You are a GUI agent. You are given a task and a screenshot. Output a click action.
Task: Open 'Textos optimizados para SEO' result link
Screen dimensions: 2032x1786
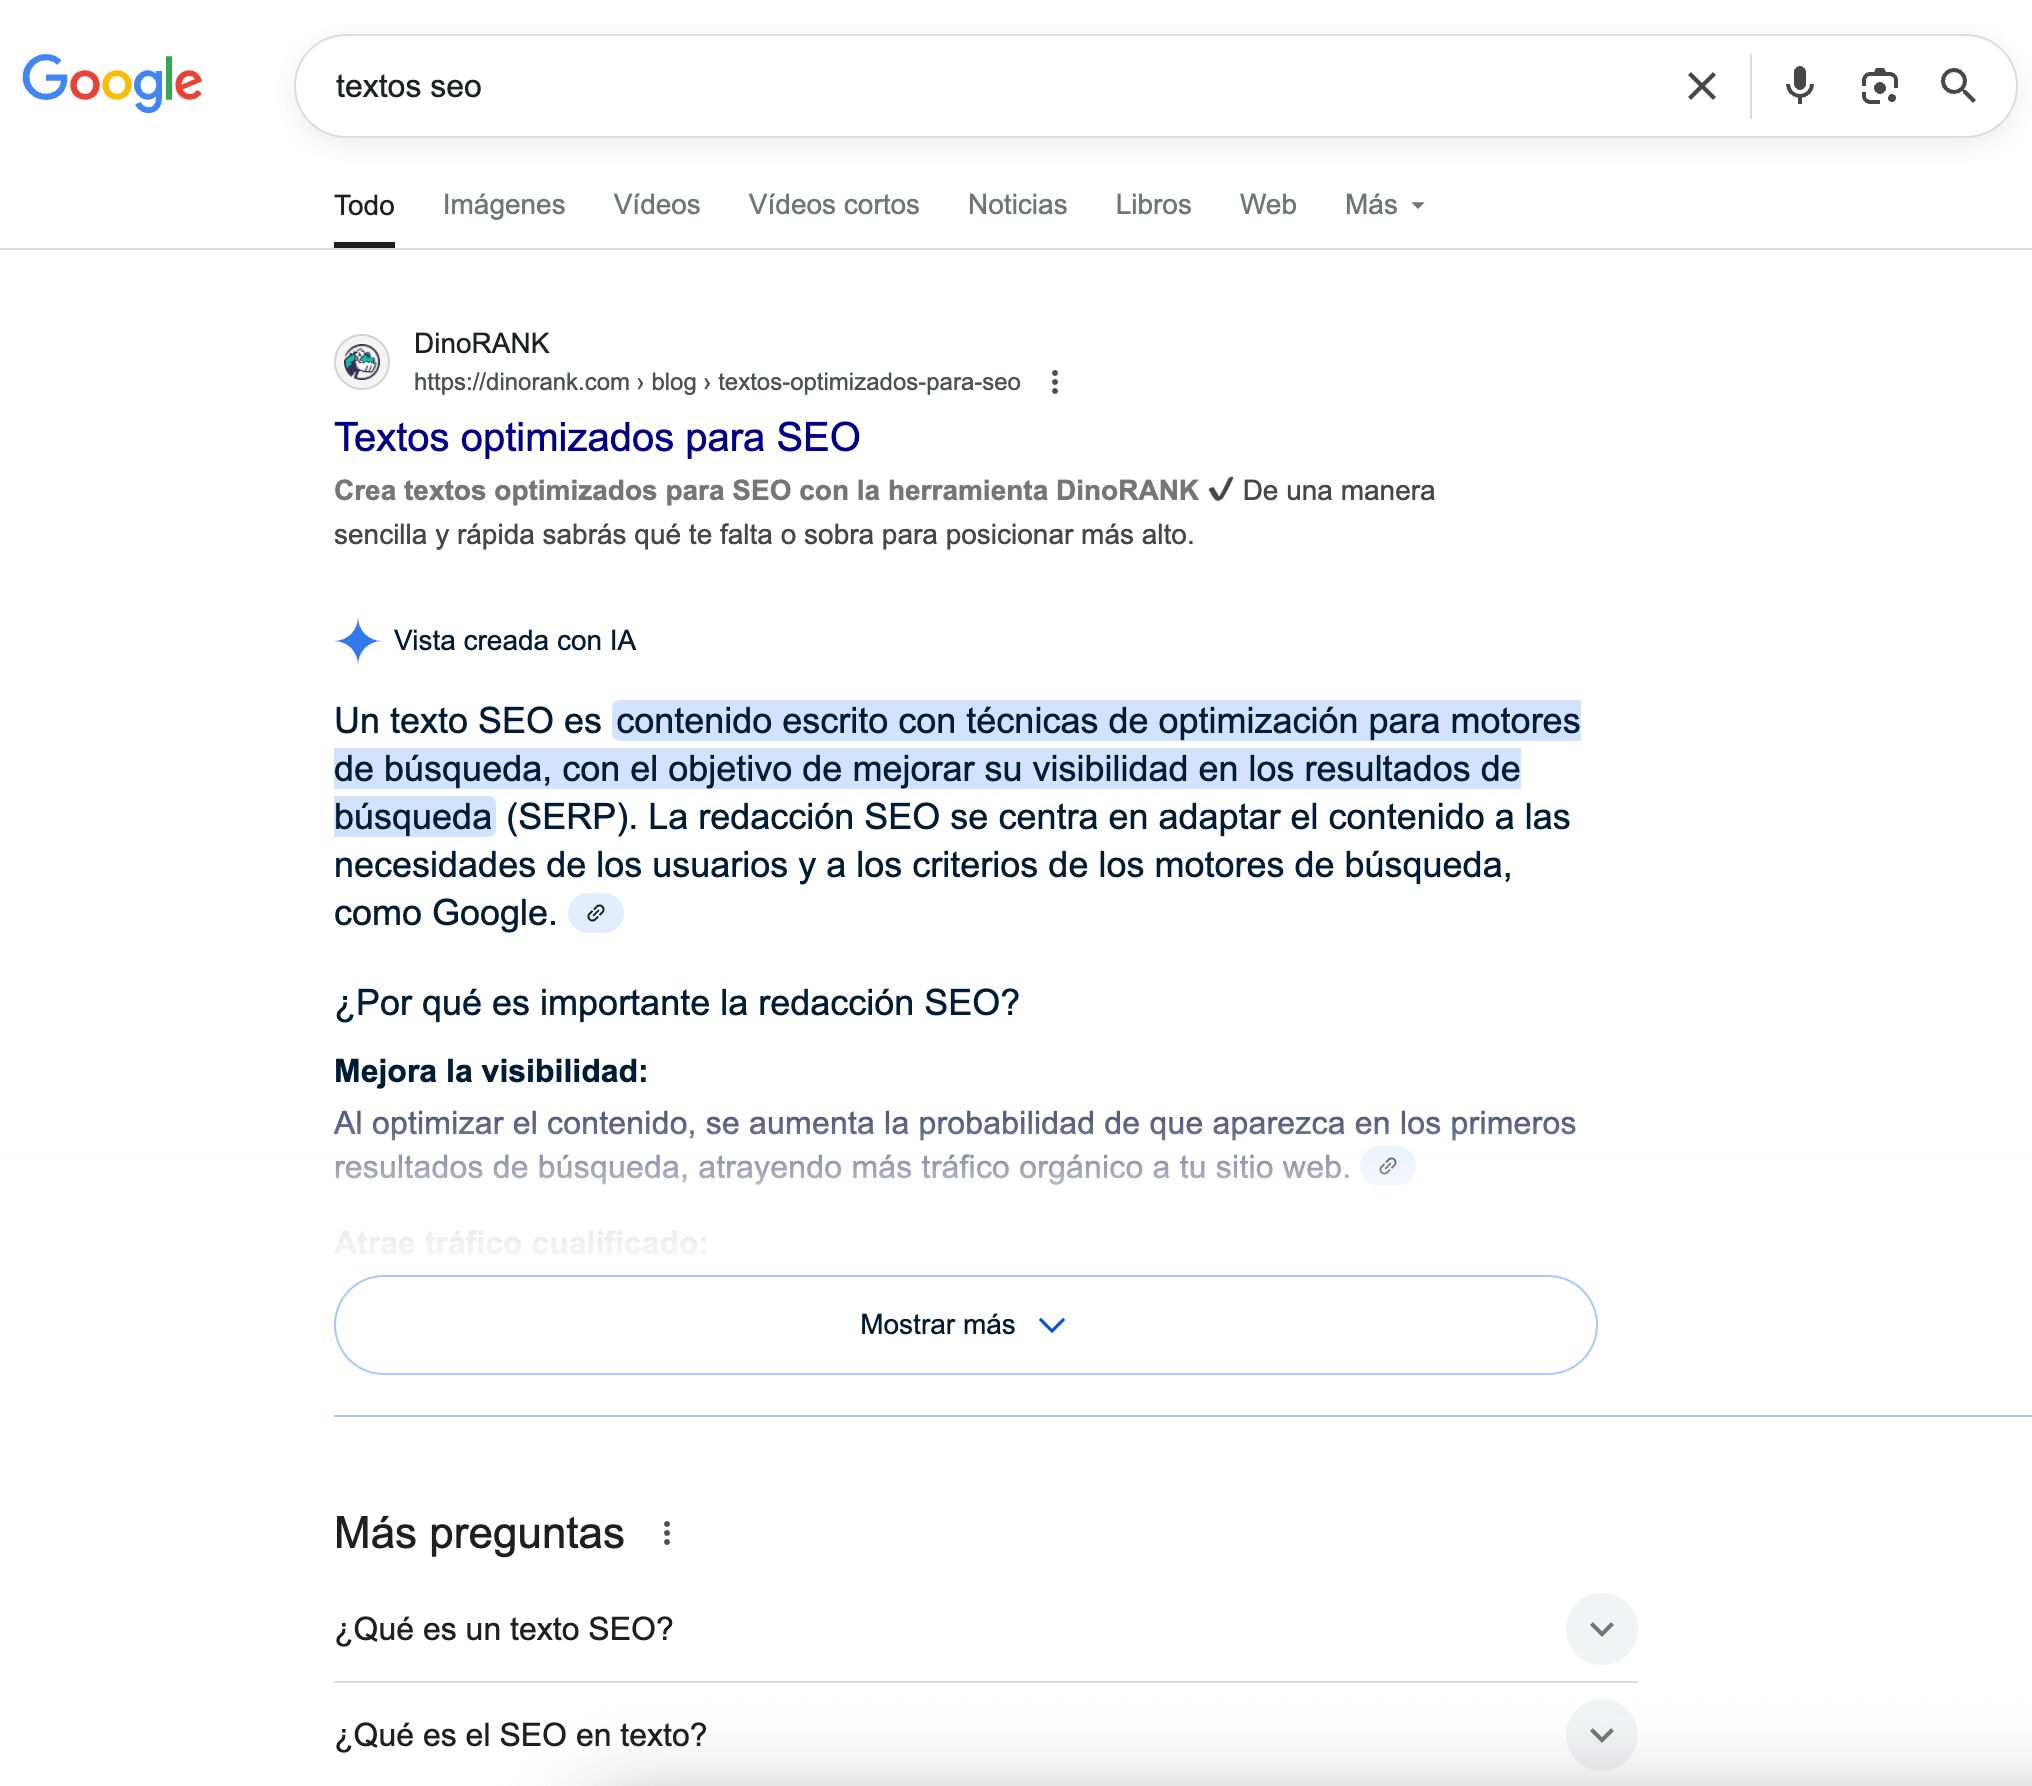click(x=597, y=438)
